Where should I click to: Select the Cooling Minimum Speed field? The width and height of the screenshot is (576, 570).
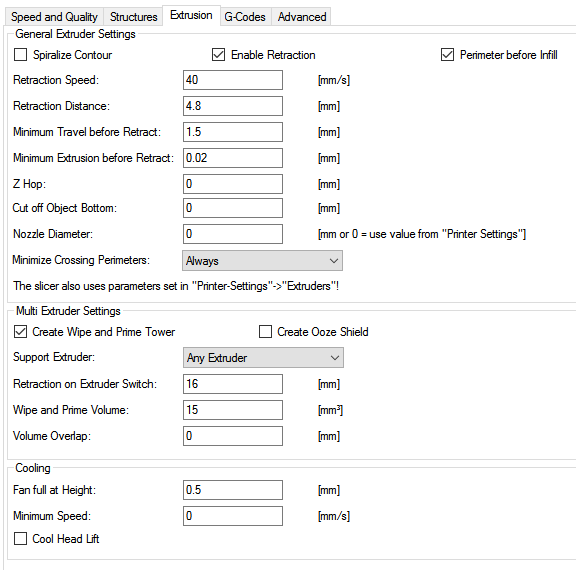point(233,516)
